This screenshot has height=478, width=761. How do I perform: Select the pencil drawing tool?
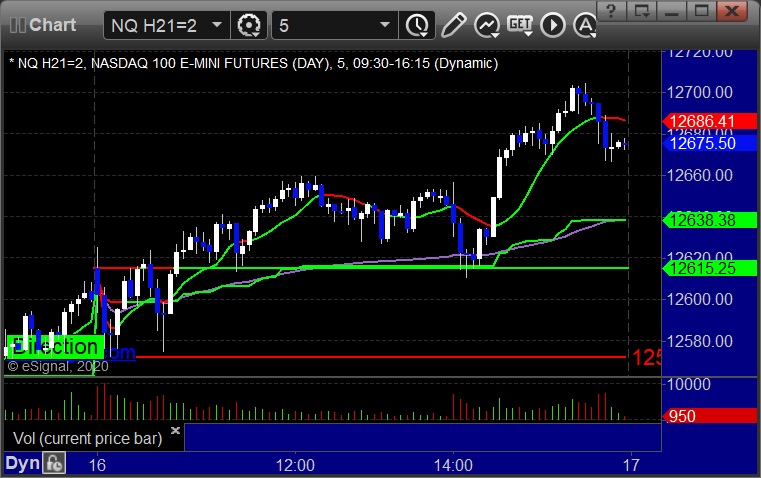click(453, 25)
